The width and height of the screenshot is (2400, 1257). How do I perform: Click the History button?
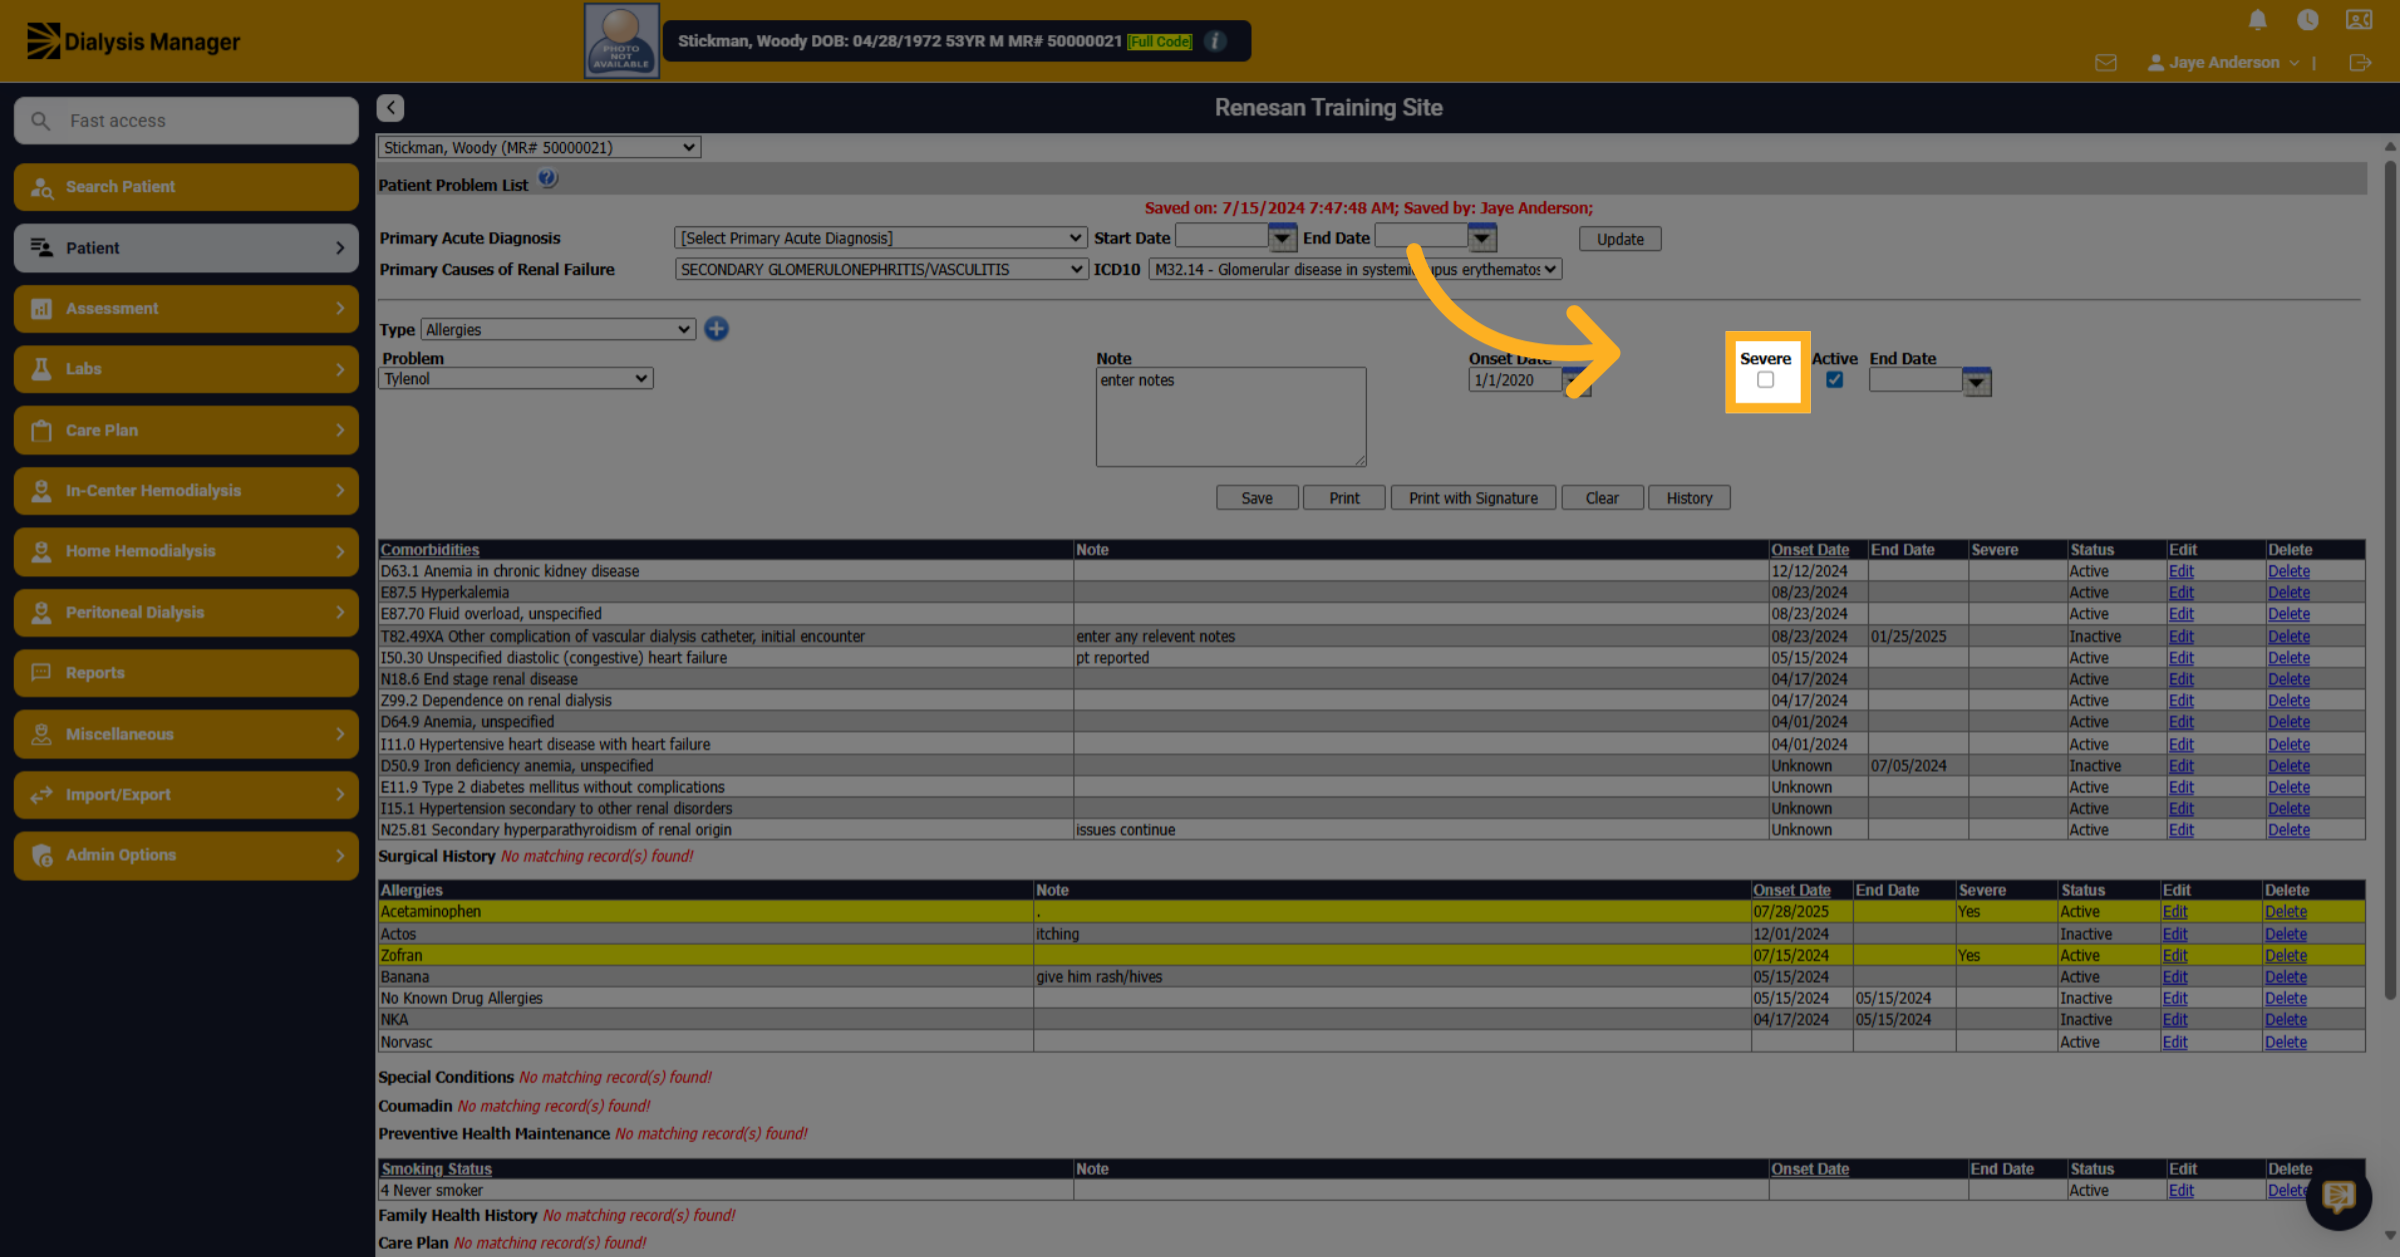tap(1689, 498)
